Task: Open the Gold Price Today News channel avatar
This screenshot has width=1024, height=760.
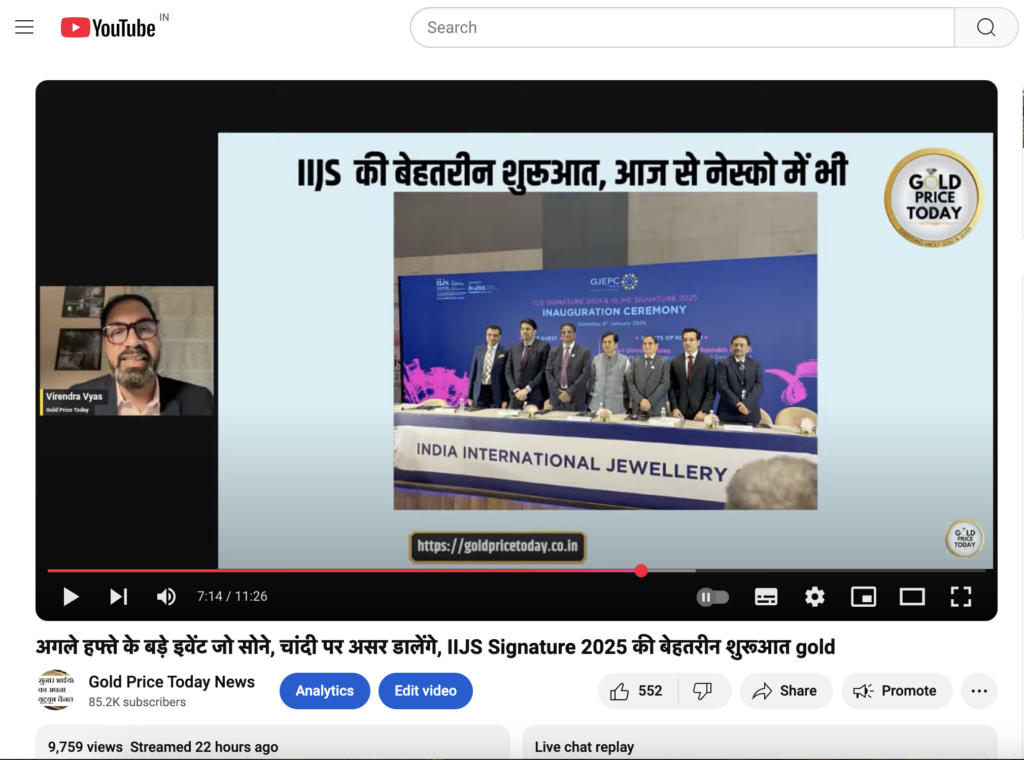Action: click(x=56, y=690)
